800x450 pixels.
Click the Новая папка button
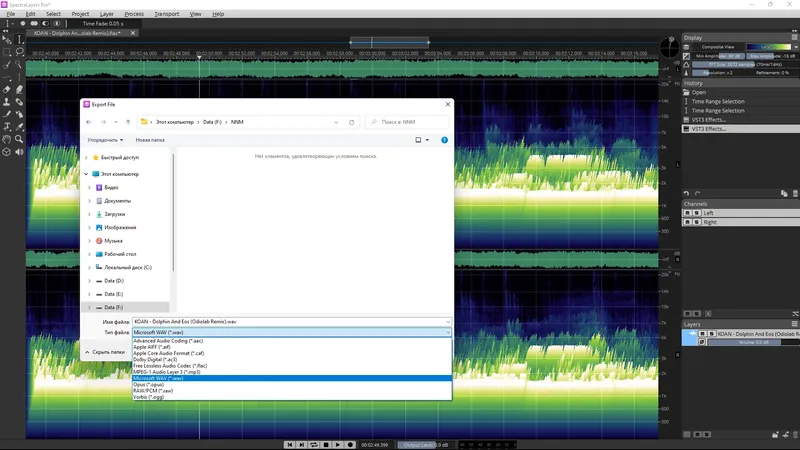(150, 140)
